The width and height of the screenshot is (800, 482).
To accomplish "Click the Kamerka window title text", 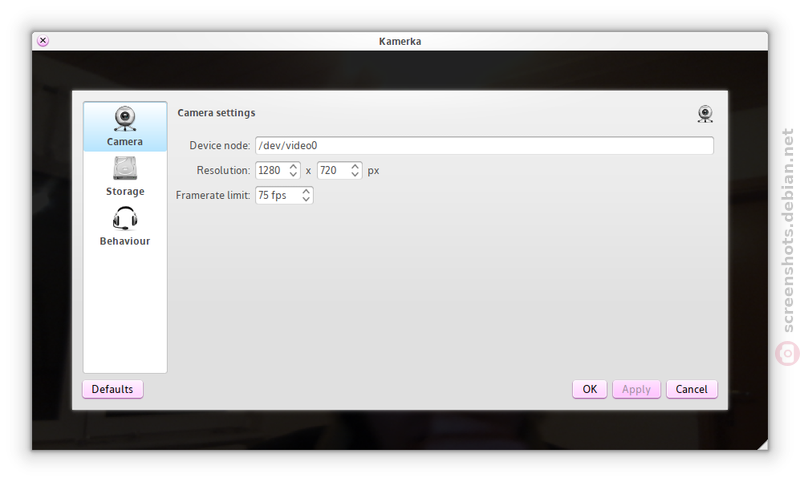I will (400, 41).
